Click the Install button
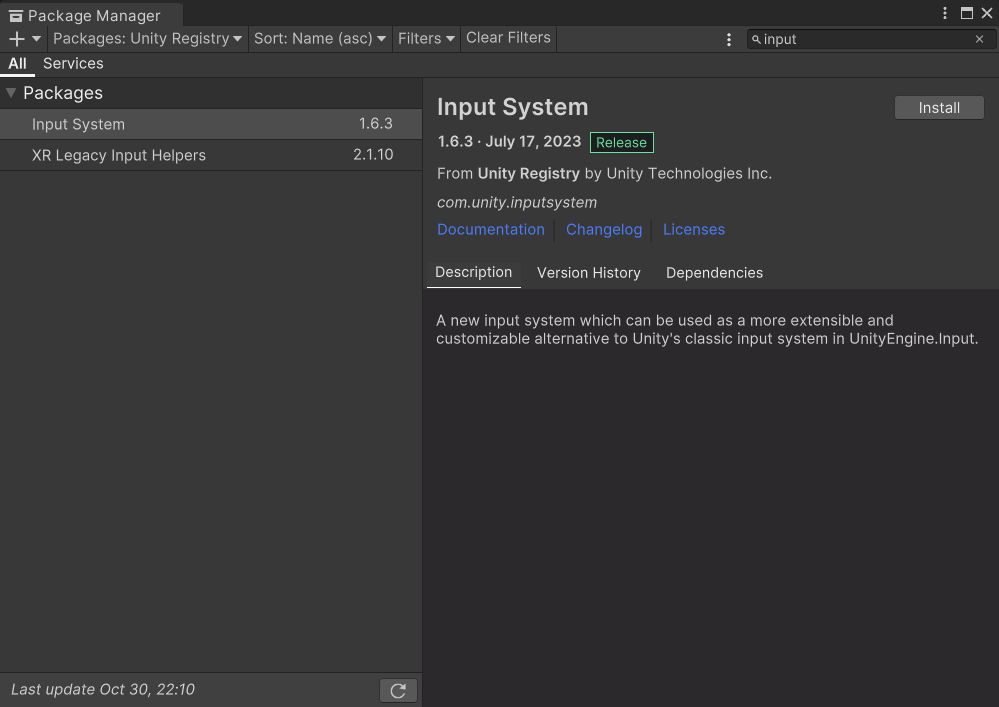This screenshot has height=707, width=999. 939,108
